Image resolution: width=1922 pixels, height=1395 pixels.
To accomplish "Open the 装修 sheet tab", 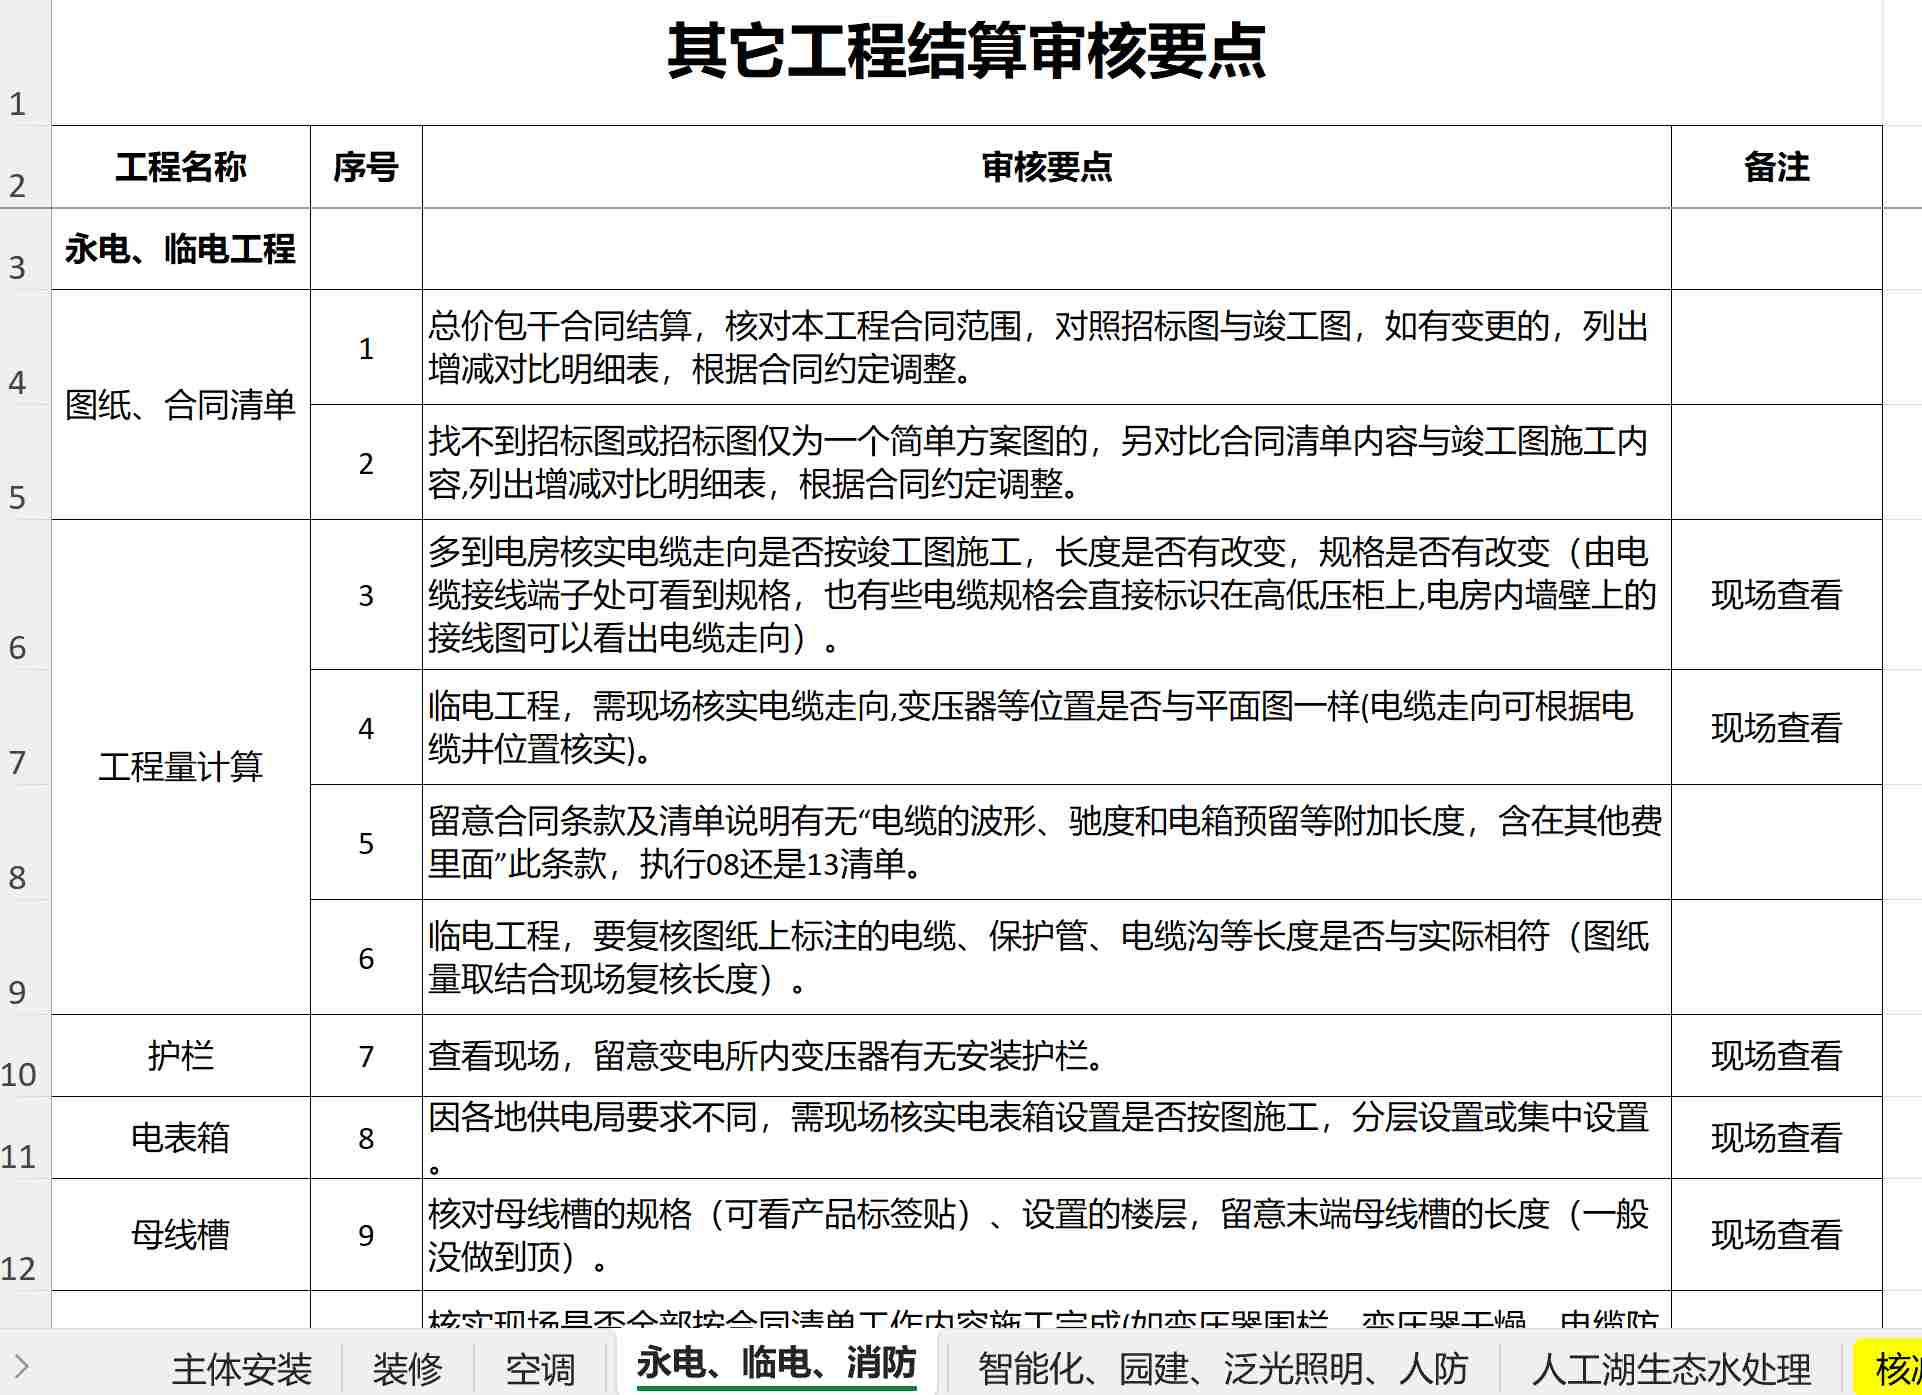I will coord(407,1369).
